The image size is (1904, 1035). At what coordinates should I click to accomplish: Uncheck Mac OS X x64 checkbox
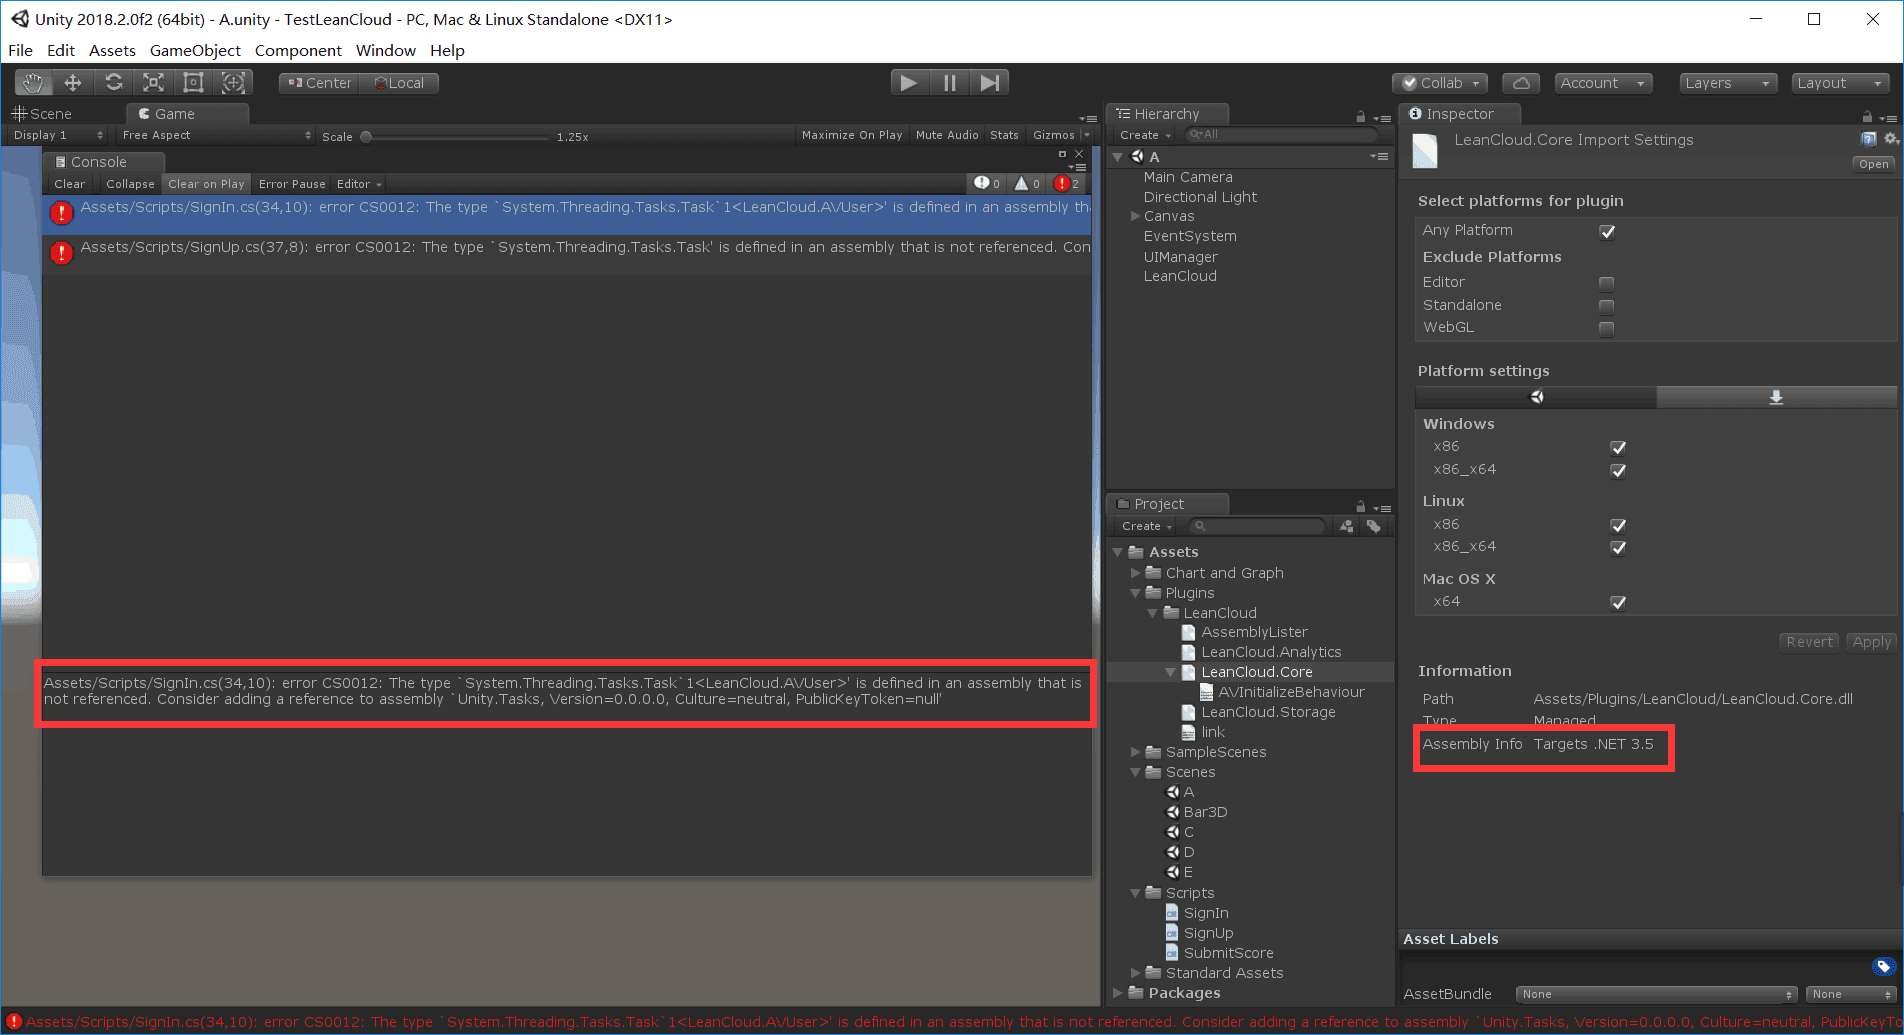tap(1618, 602)
